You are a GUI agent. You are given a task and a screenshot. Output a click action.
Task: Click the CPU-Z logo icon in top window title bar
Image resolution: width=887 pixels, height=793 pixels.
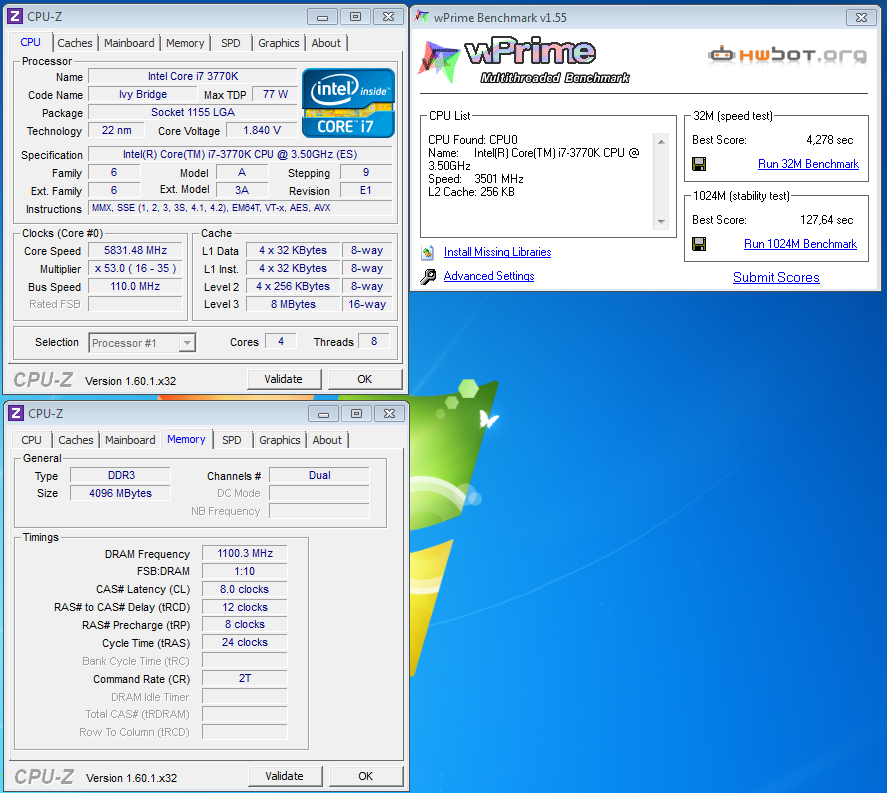pyautogui.click(x=15, y=16)
